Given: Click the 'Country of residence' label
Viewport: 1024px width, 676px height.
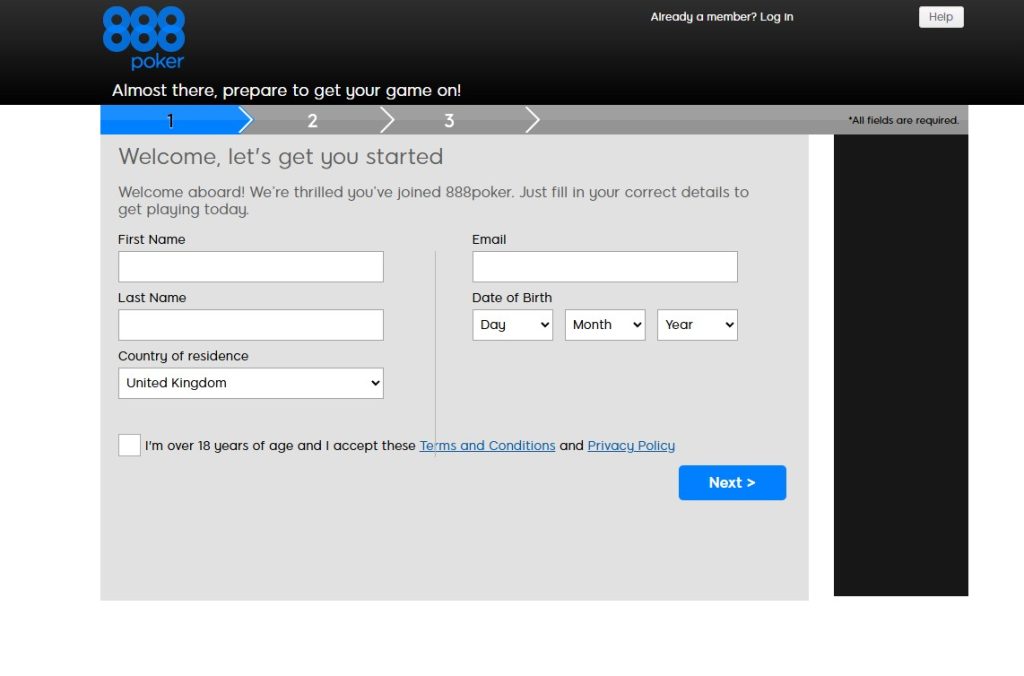Looking at the screenshot, I should pos(184,356).
